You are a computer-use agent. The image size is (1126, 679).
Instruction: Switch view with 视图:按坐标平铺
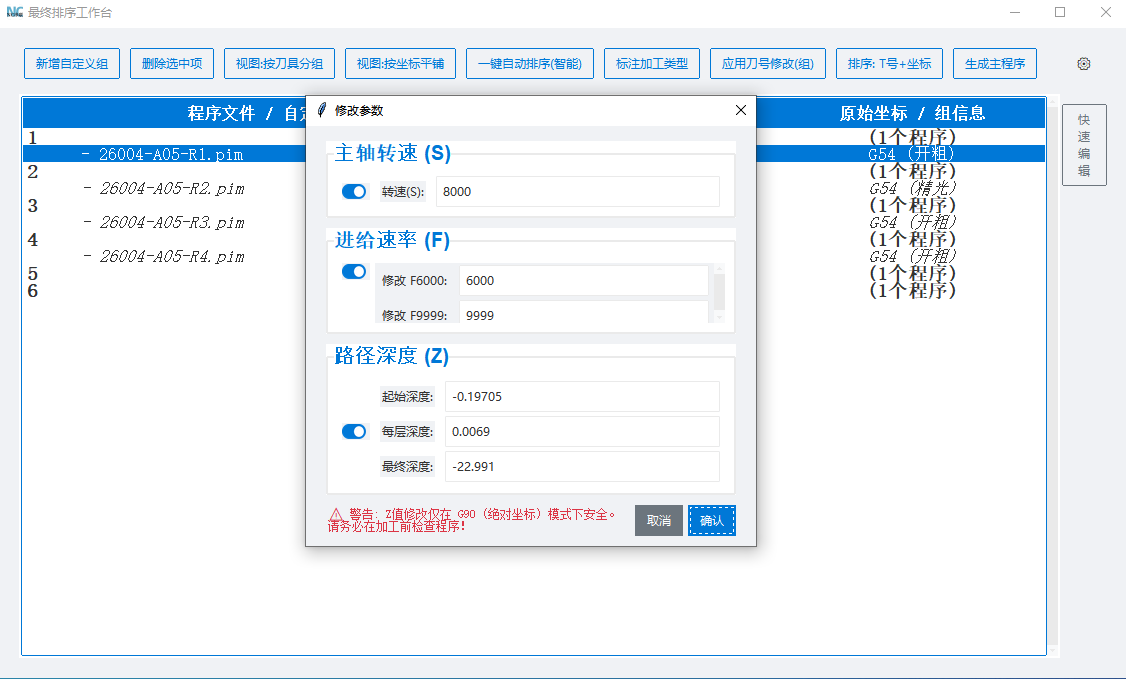tap(400, 63)
